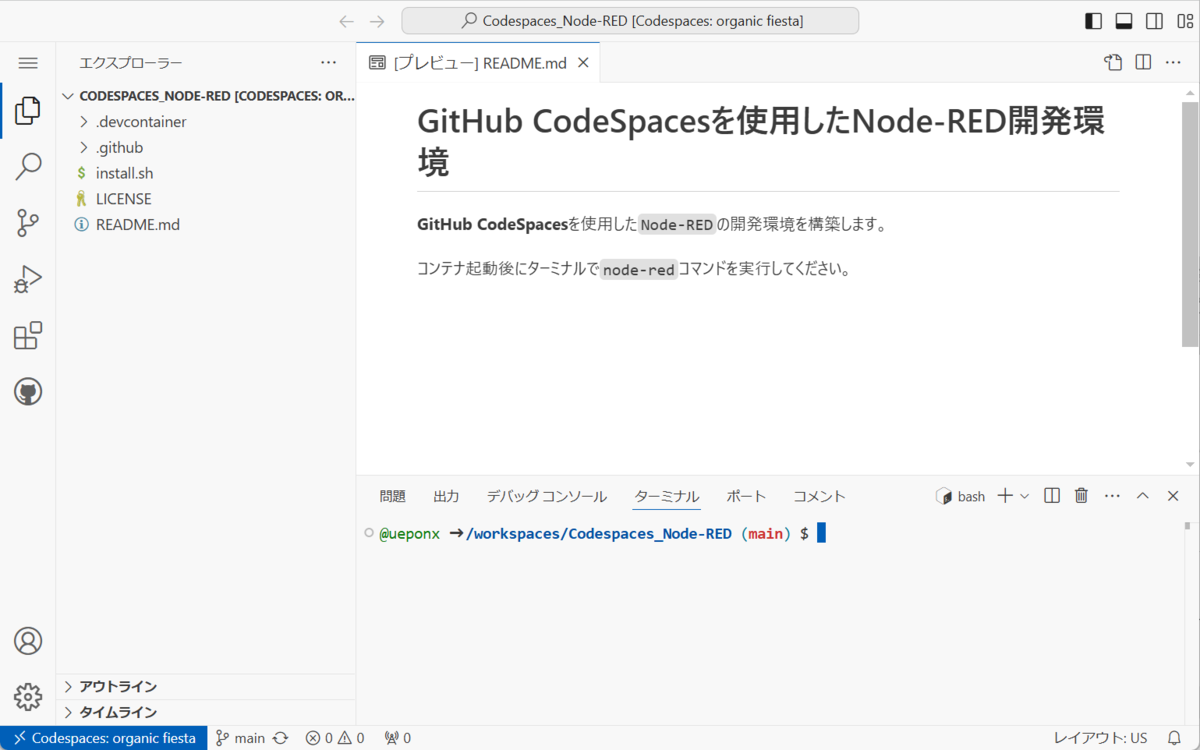Screen dimensions: 1200x750
Task: Switch to the デバッグ コンソール tab
Action: (546, 496)
